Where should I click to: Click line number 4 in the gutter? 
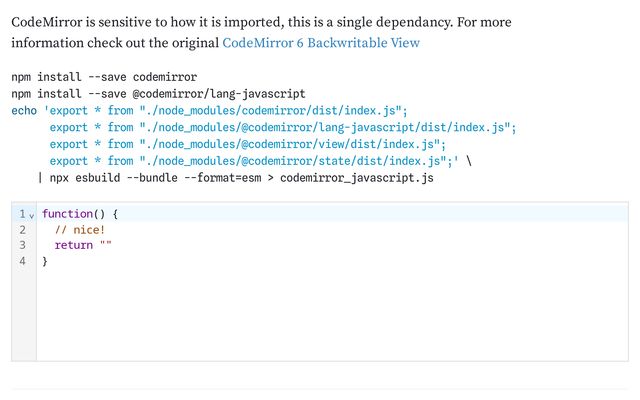(x=22, y=261)
